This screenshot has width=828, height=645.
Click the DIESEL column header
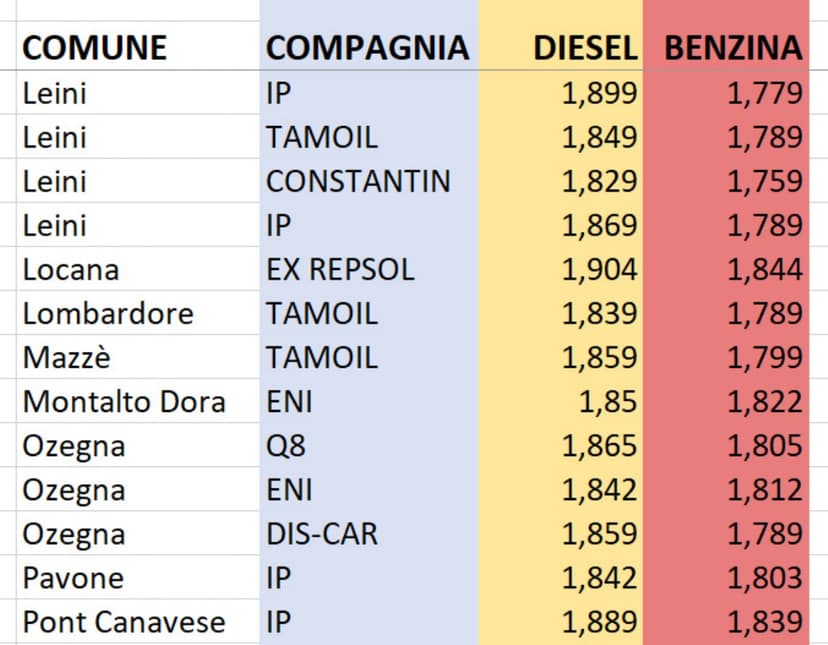coord(585,47)
